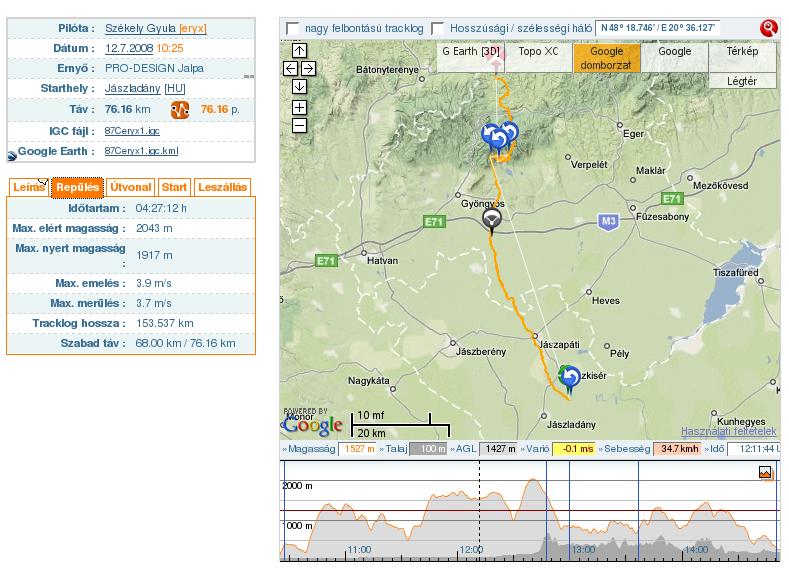Viewport: 789px width, 580px height.
Task: Show the Légtér airspace layer
Action: (x=742, y=81)
